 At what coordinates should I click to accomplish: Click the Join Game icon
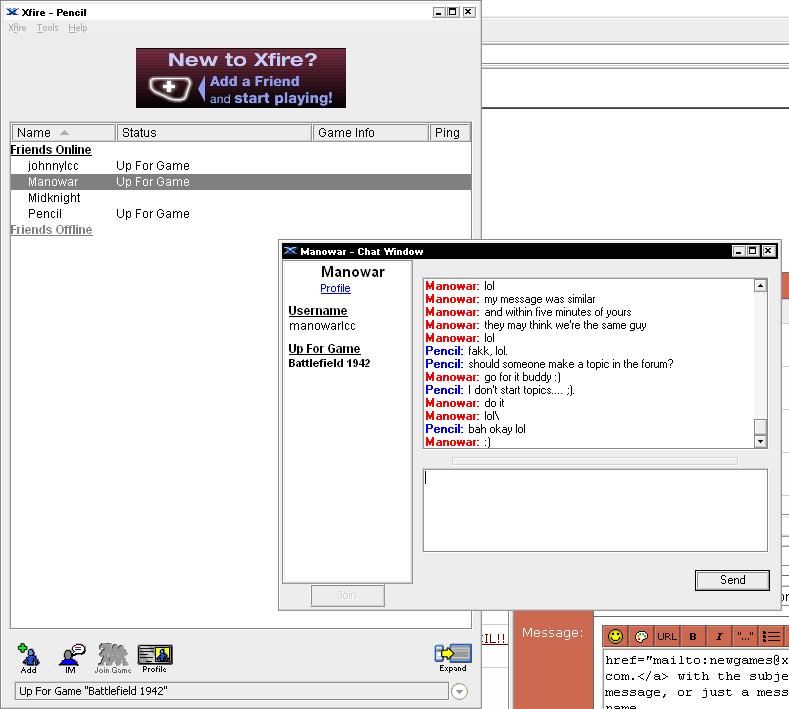[x=113, y=658]
